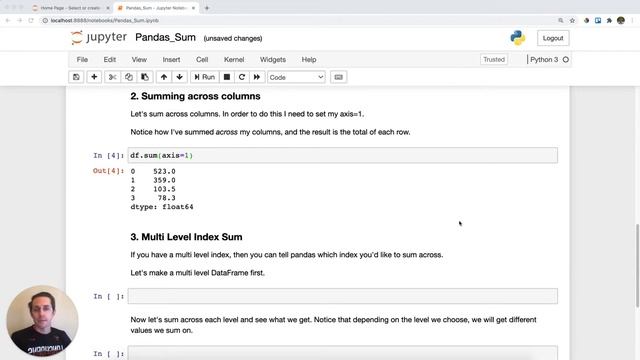The width and height of the screenshot is (640, 360).
Task: Click 'dtype: float64' output text
Action: point(162,207)
